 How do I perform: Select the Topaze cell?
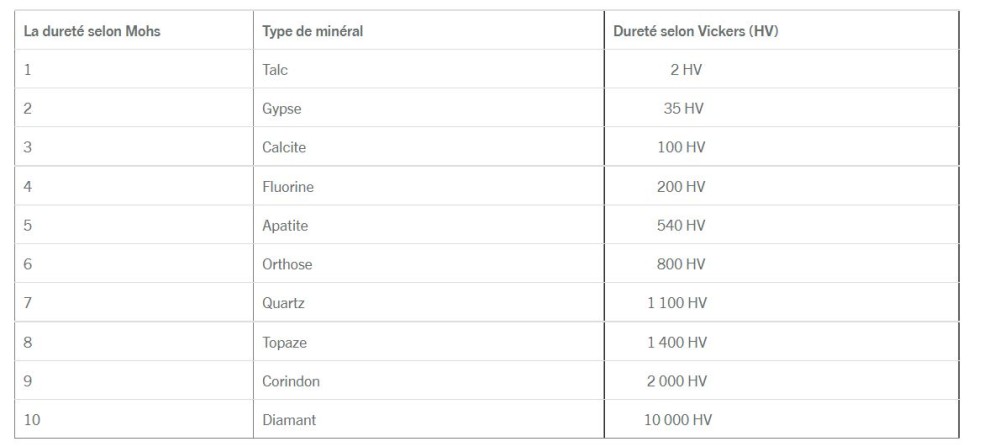point(284,343)
